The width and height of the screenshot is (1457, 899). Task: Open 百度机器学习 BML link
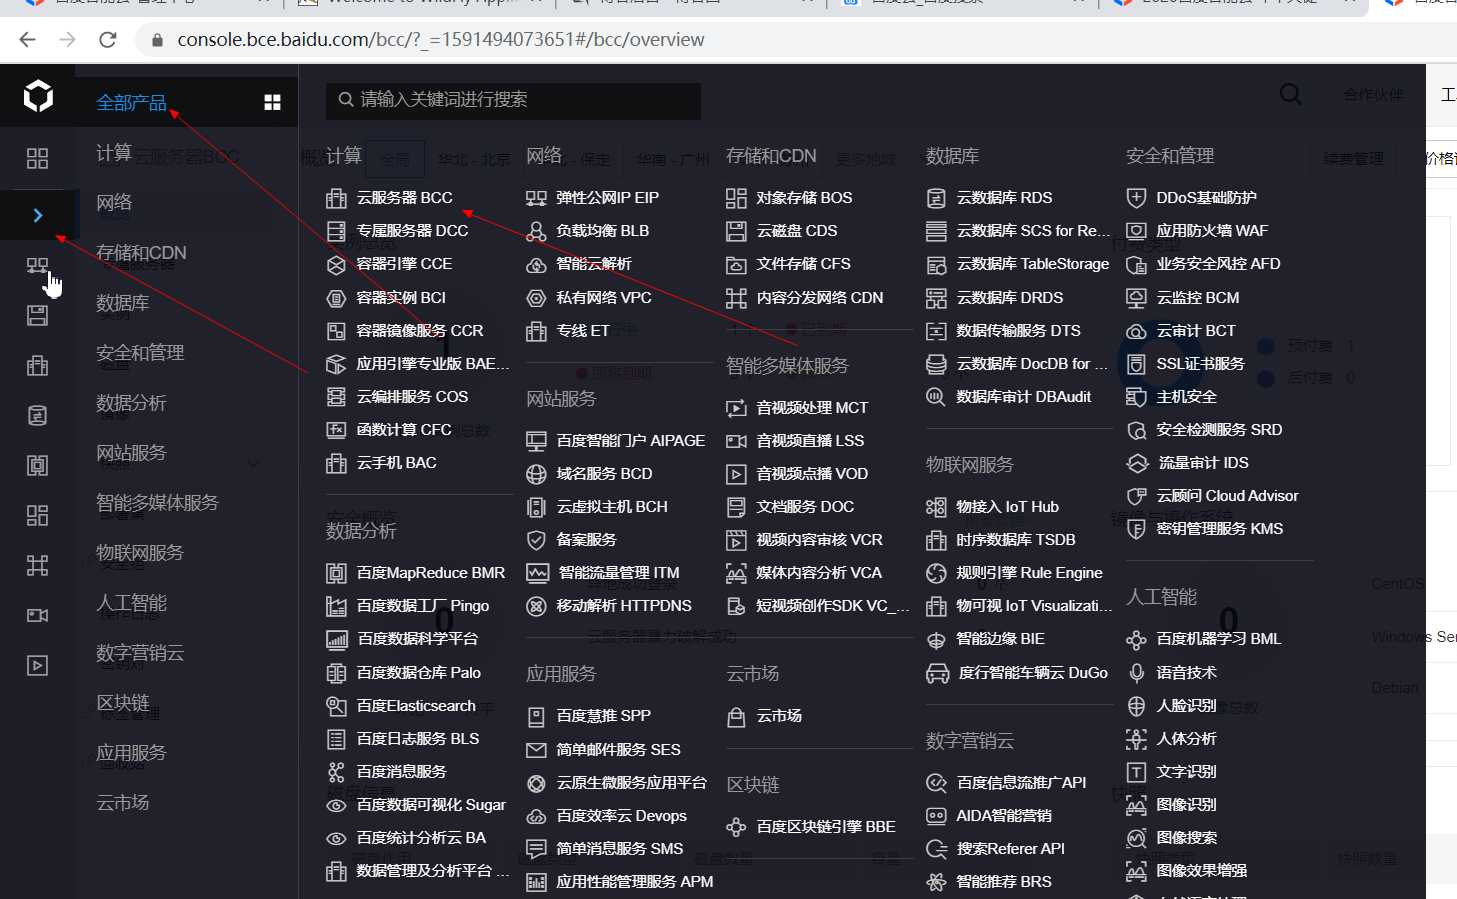(1219, 639)
